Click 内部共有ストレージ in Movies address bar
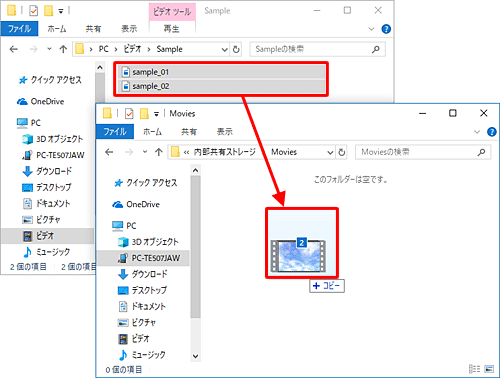Screen dimensions: 500x378 pyautogui.click(x=225, y=152)
